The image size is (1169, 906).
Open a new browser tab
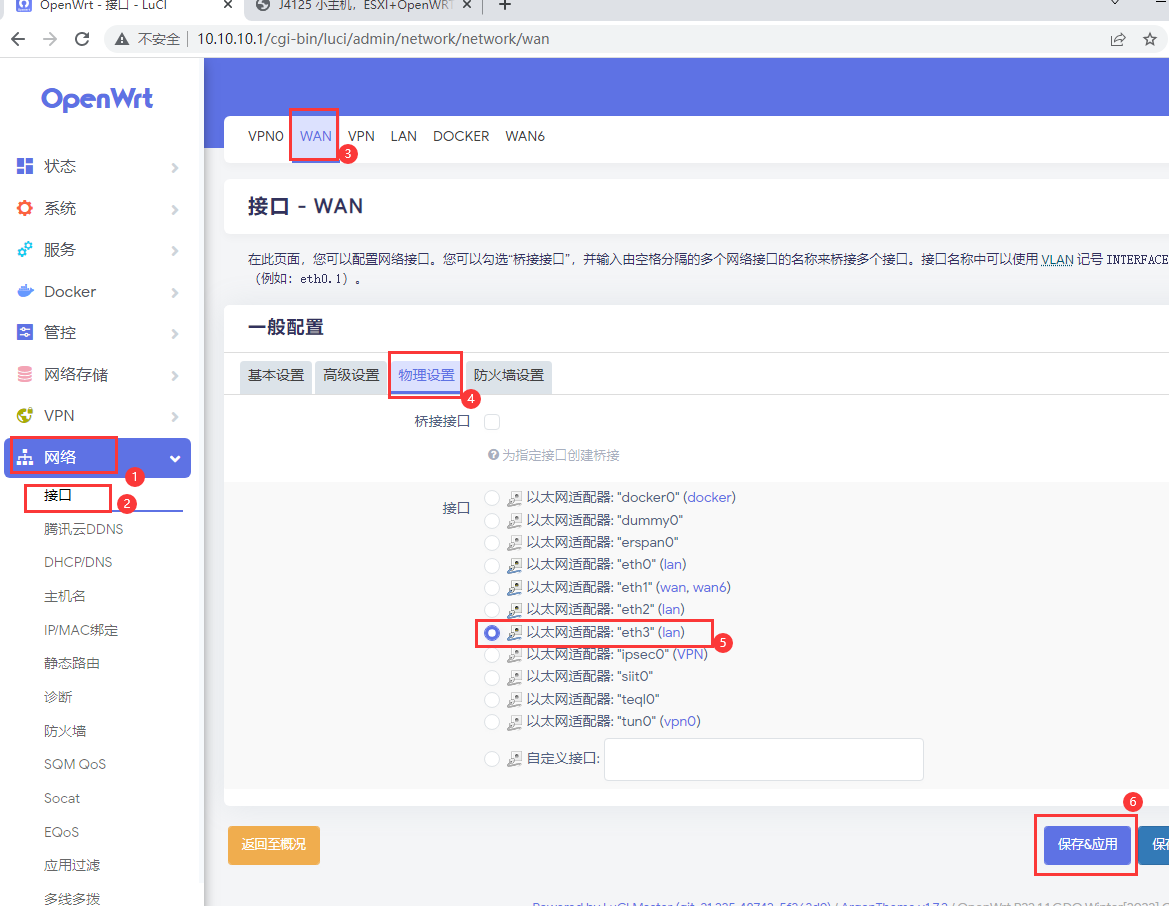click(x=505, y=6)
